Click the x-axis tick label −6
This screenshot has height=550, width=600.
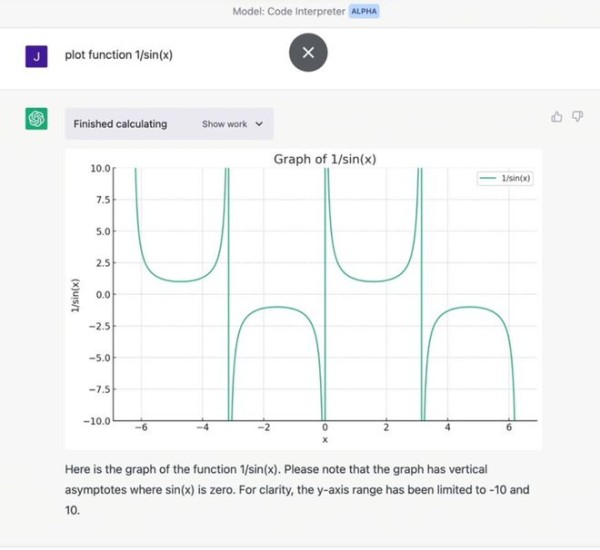(141, 428)
